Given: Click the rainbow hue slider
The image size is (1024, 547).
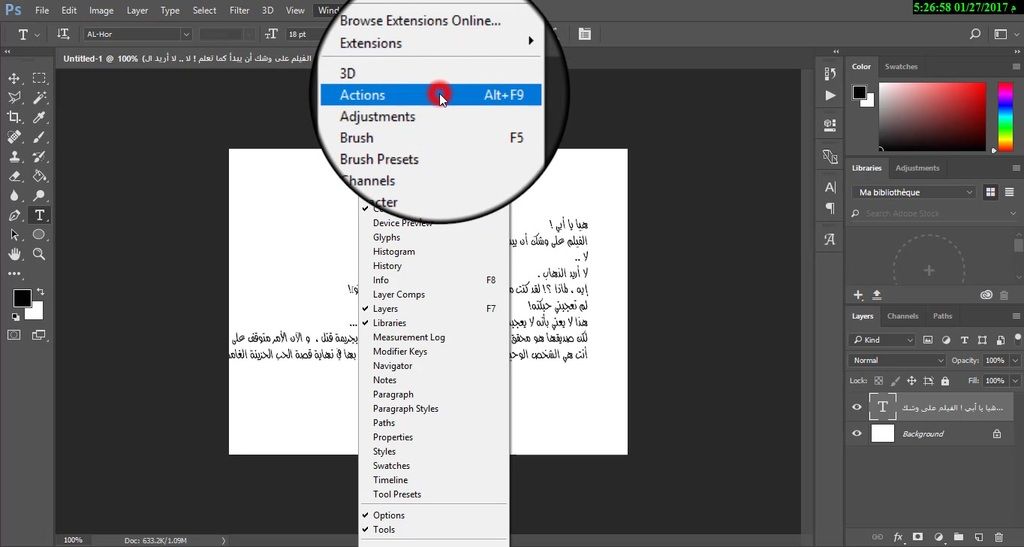Looking at the screenshot, I should [1005, 117].
